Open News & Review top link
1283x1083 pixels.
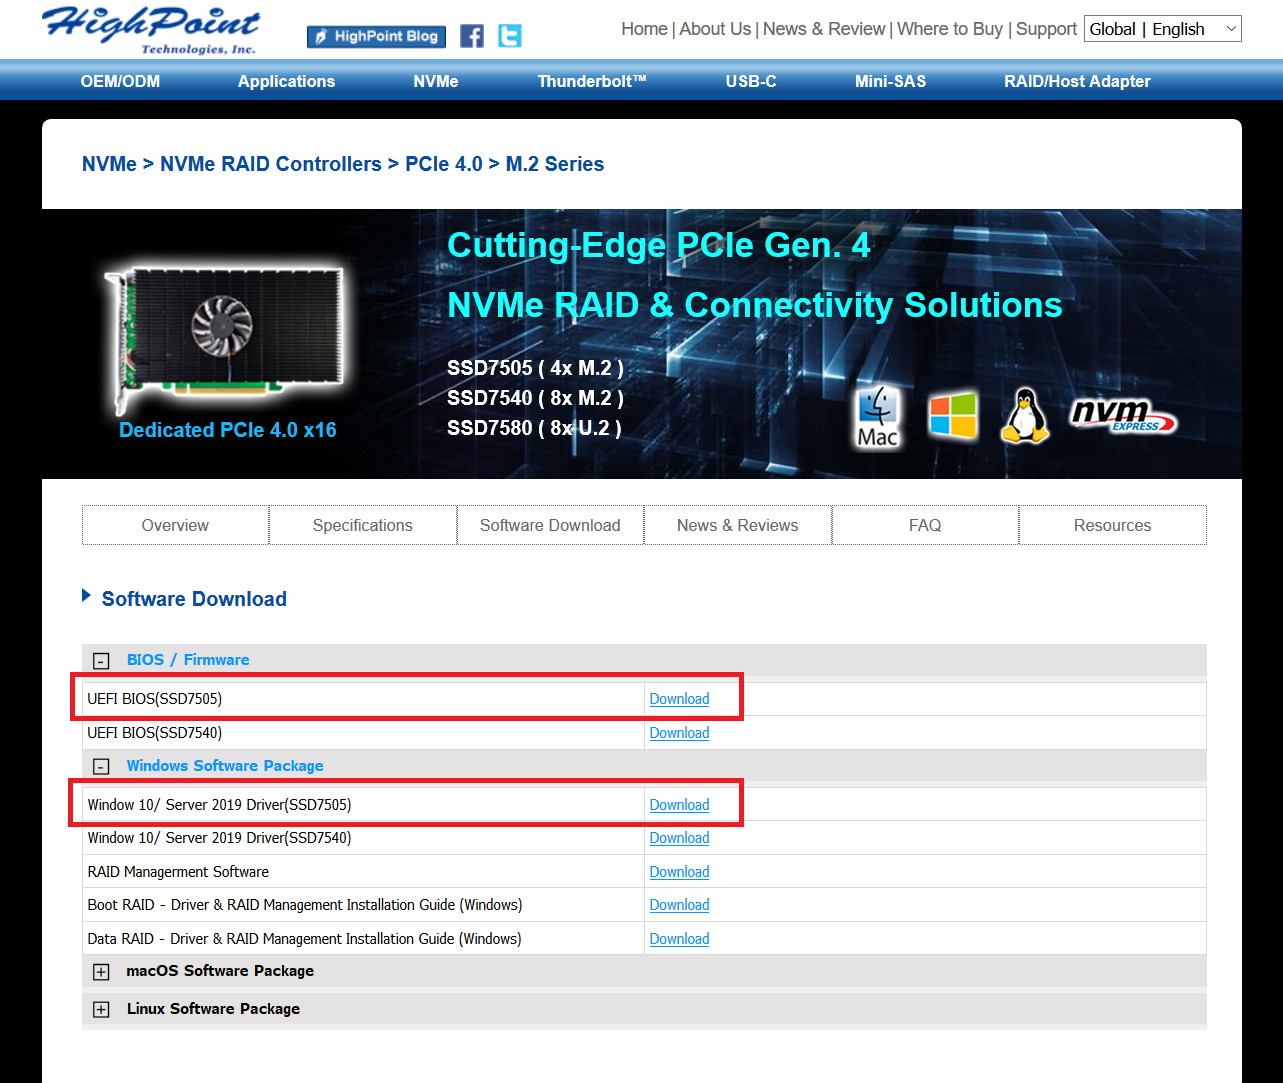click(824, 29)
